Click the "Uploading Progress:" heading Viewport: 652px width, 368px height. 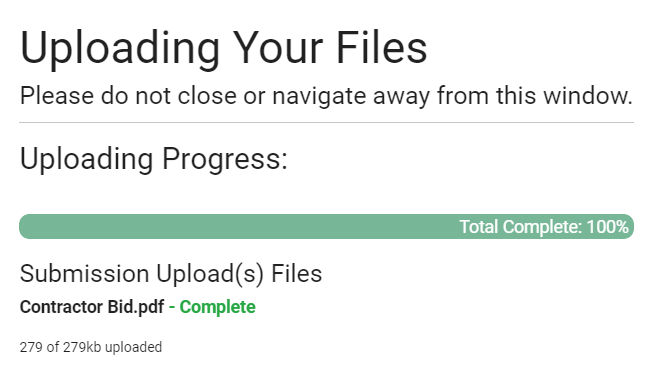coord(153,160)
